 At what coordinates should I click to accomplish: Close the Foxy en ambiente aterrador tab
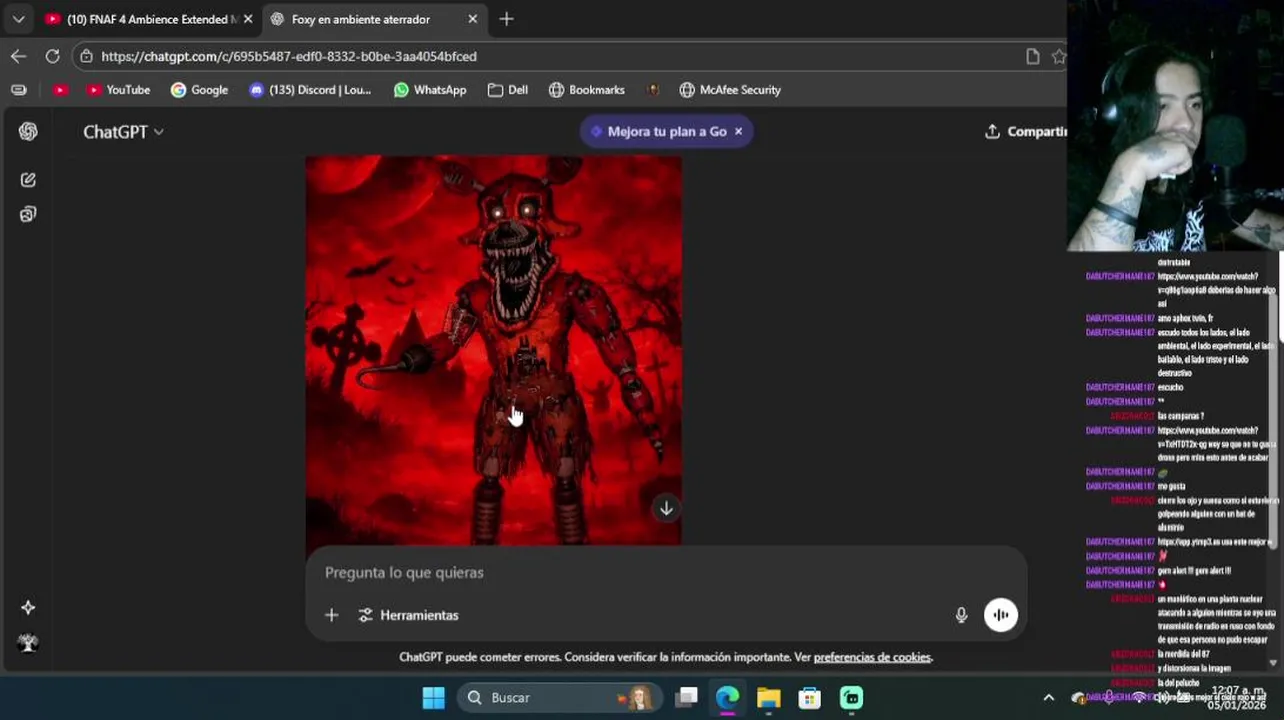coord(472,19)
